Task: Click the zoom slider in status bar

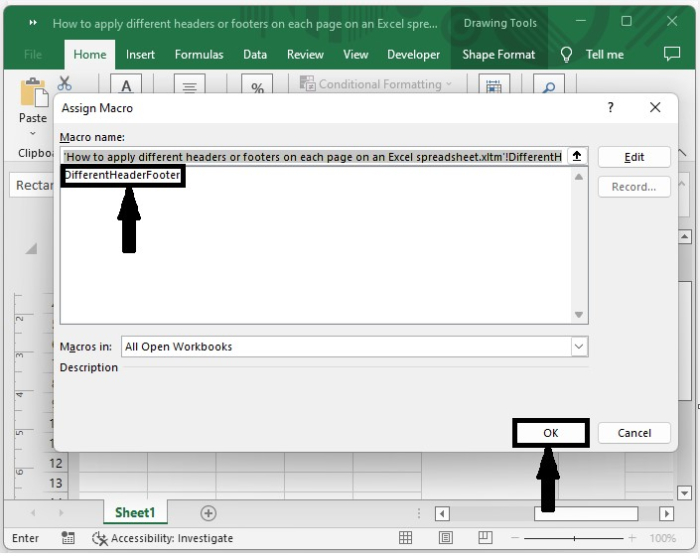Action: pyautogui.click(x=574, y=538)
